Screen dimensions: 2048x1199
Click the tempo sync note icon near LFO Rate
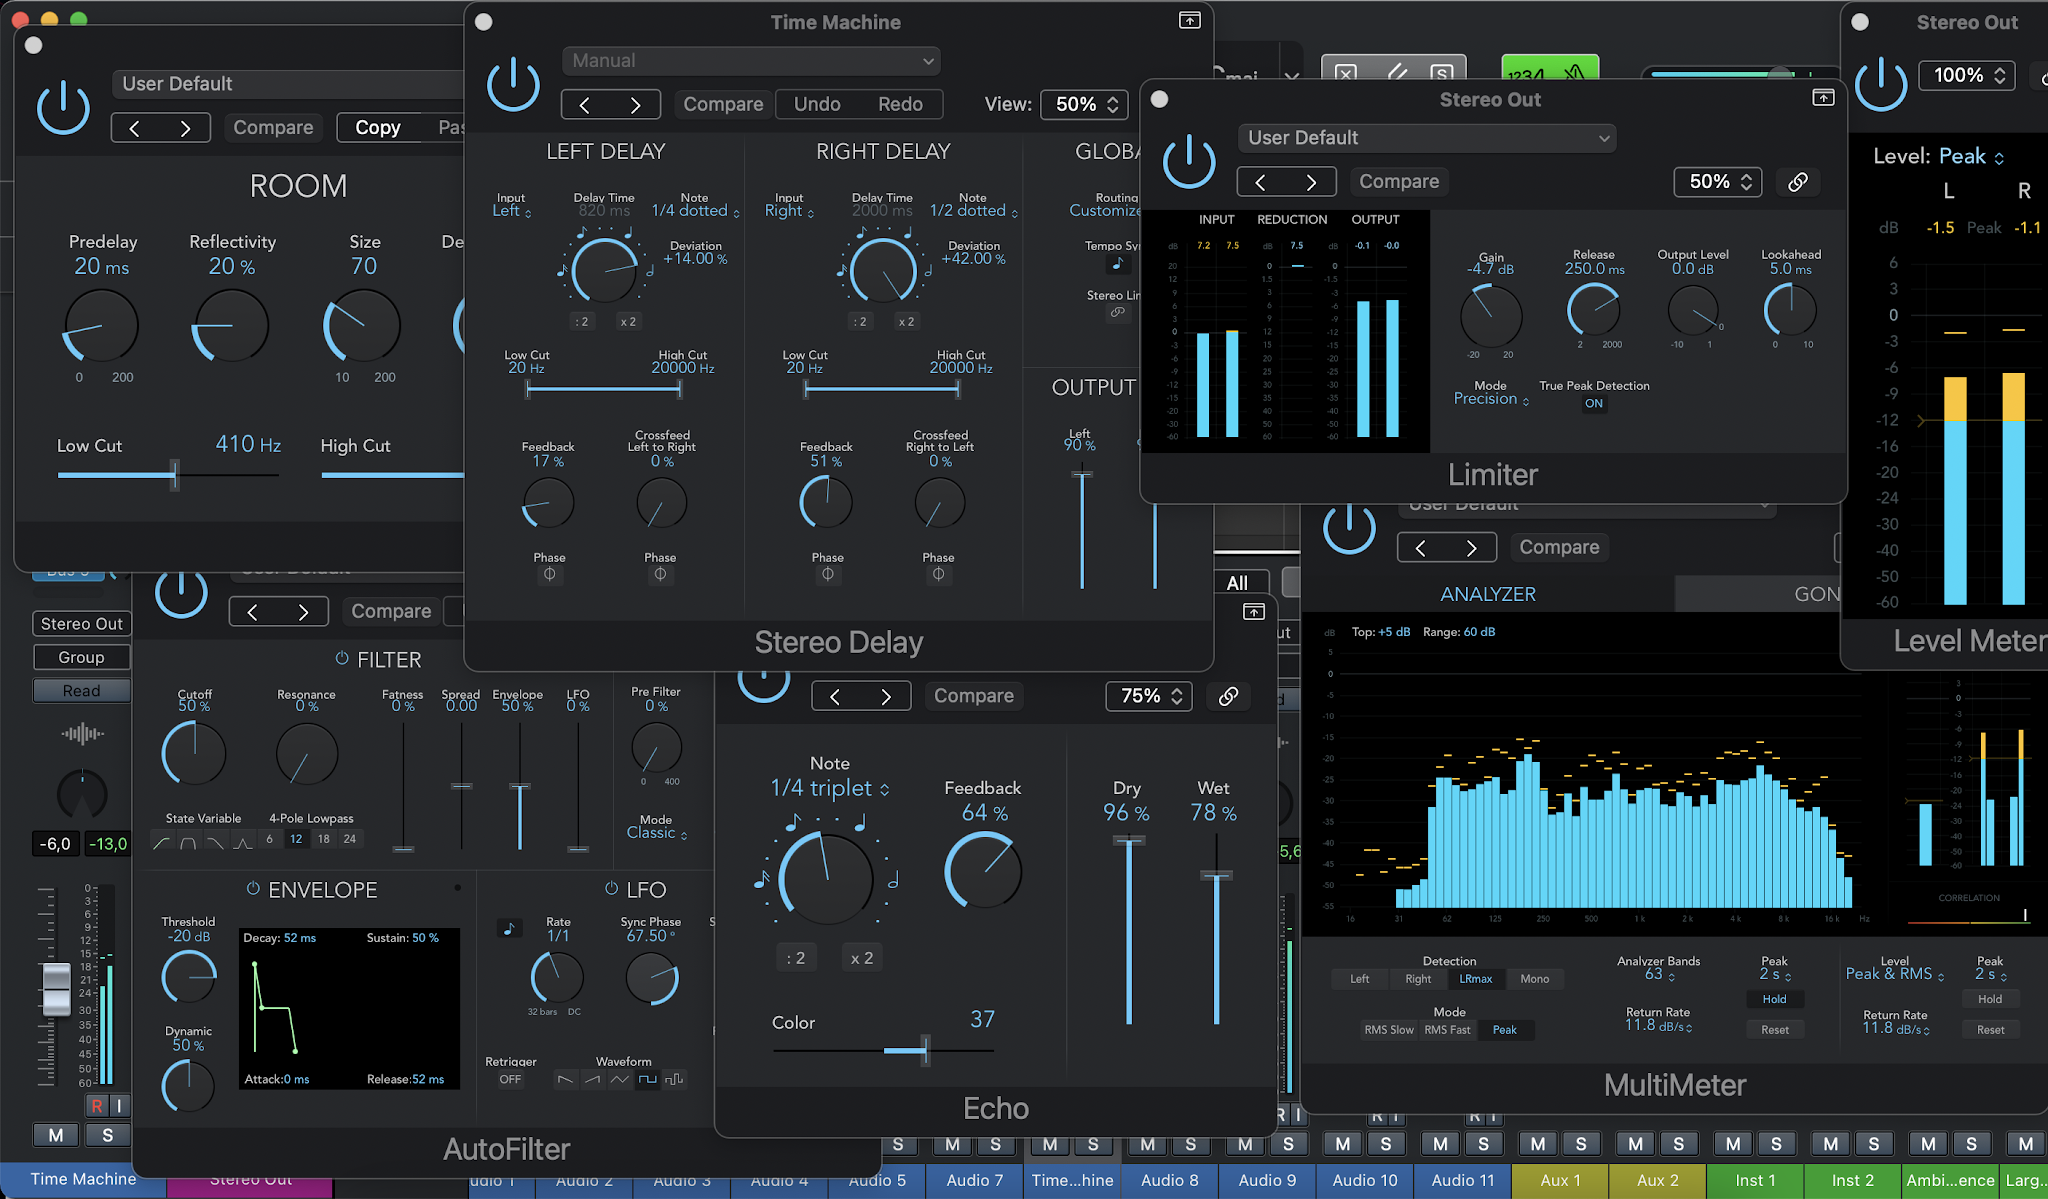point(509,927)
